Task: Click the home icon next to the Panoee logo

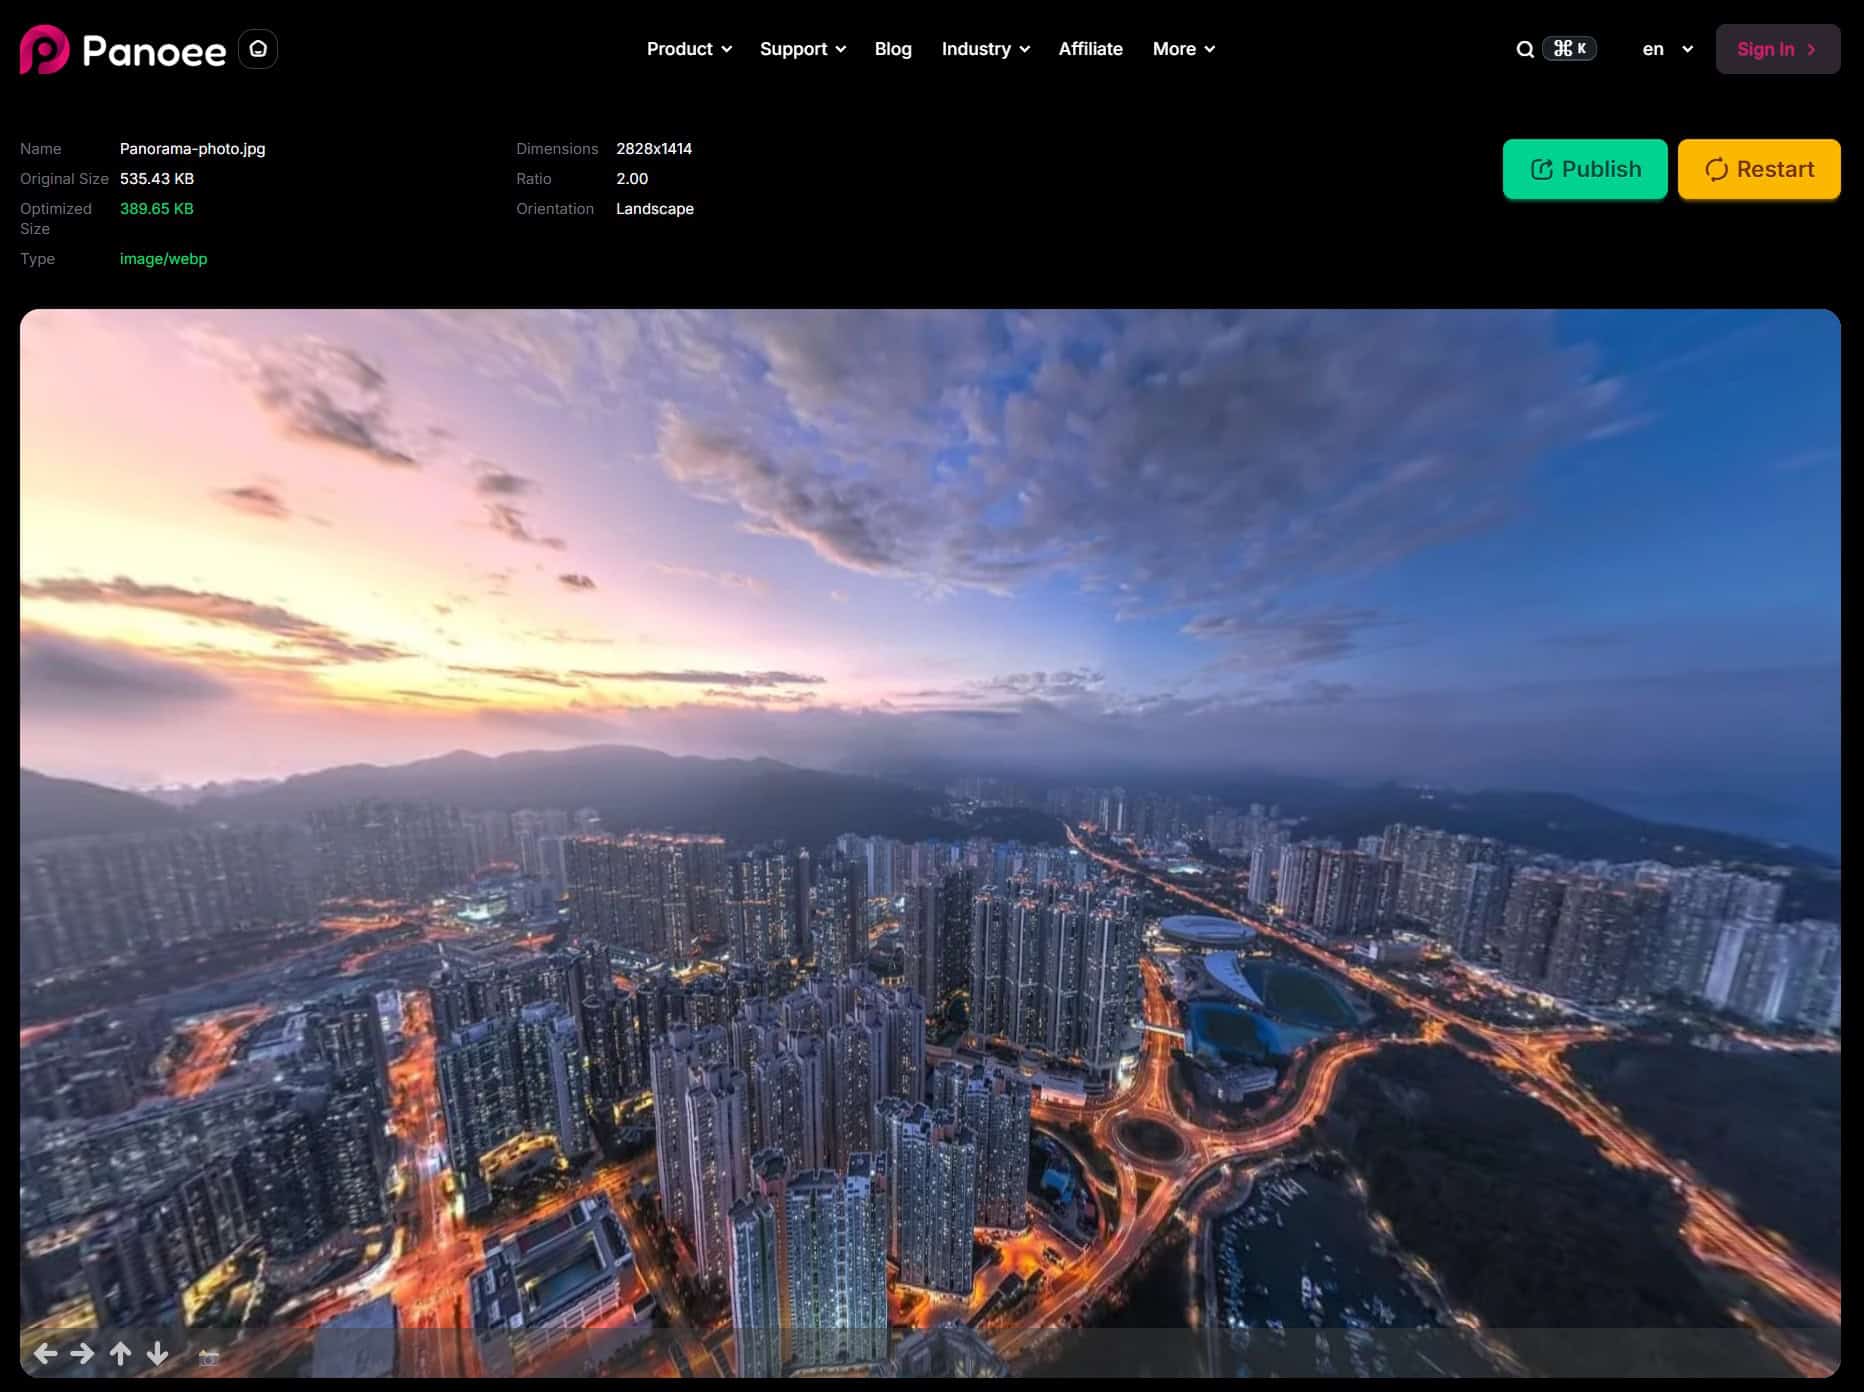Action: click(x=258, y=48)
